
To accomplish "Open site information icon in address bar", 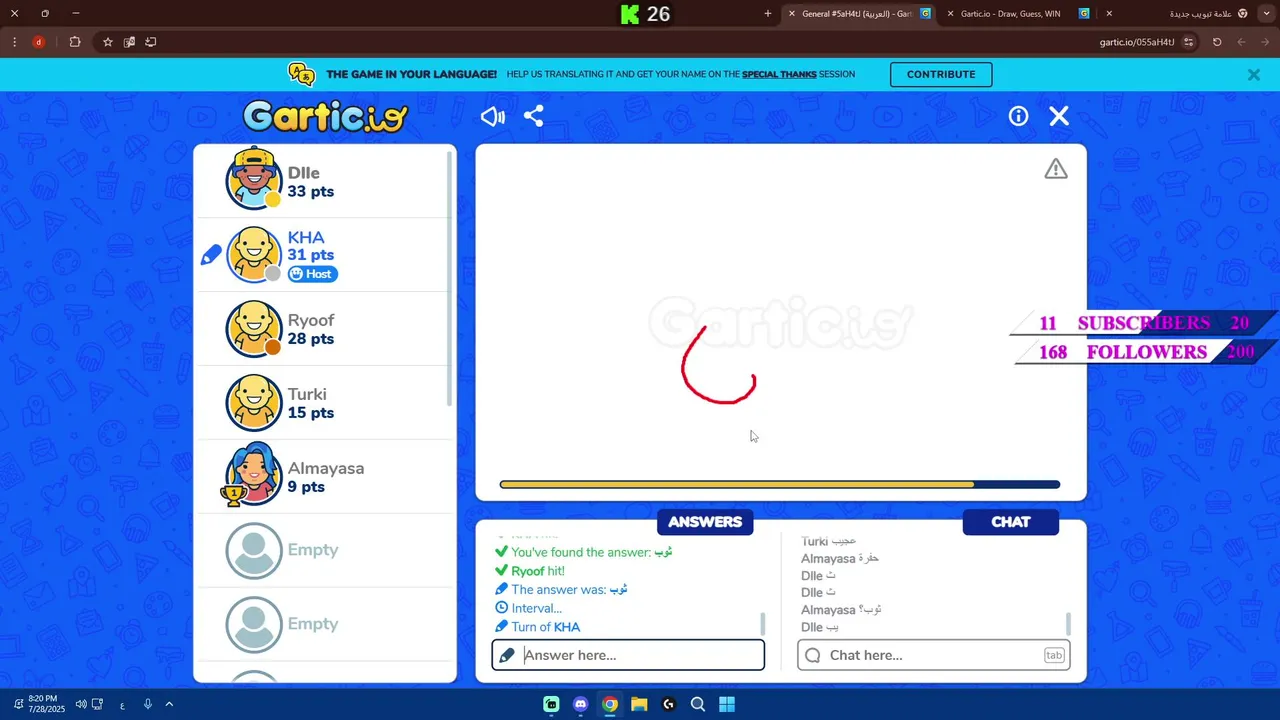I will pos(1189,42).
